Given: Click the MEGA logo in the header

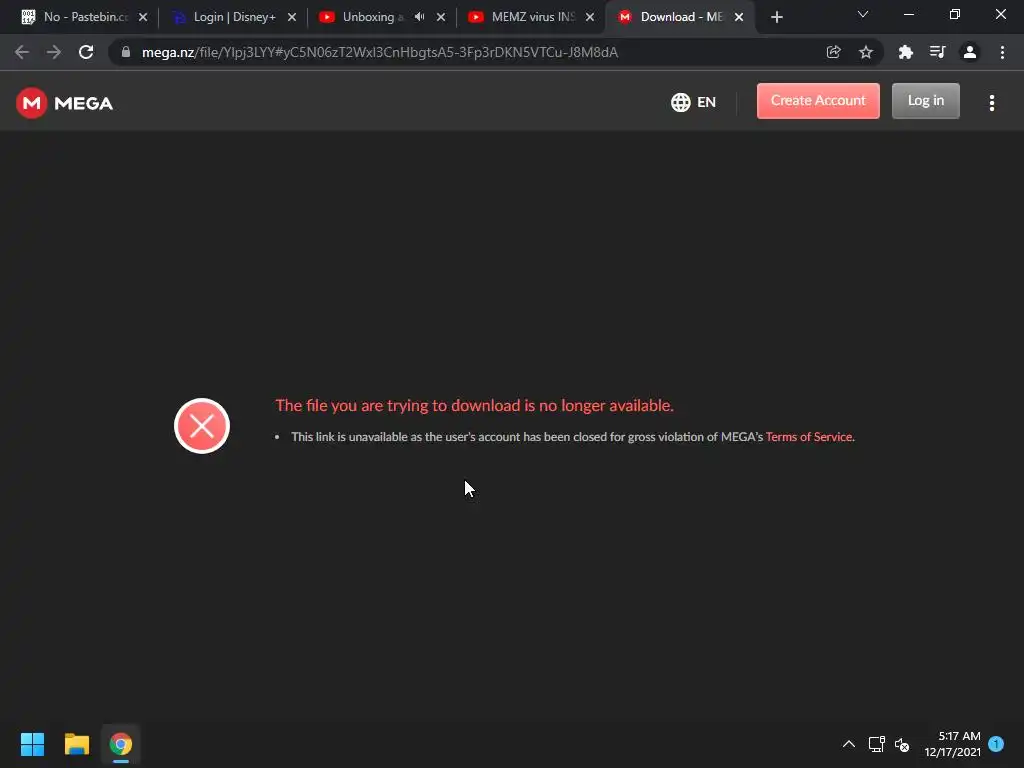Looking at the screenshot, I should (x=65, y=103).
